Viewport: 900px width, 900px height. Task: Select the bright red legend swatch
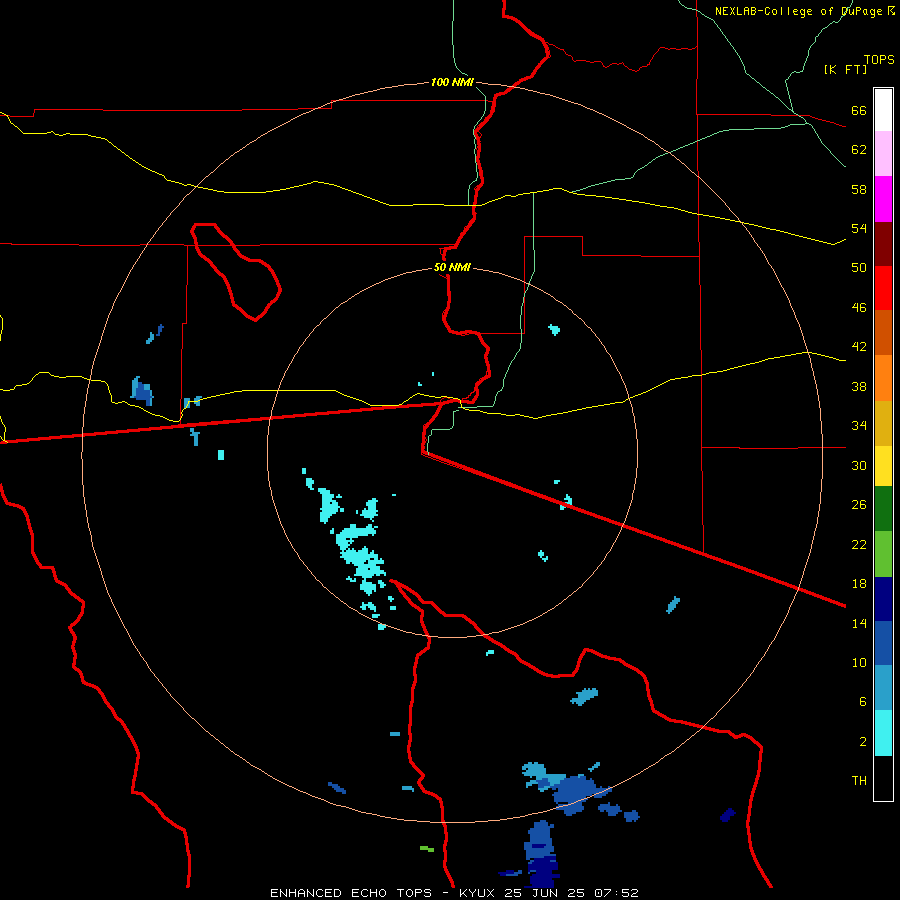click(883, 288)
